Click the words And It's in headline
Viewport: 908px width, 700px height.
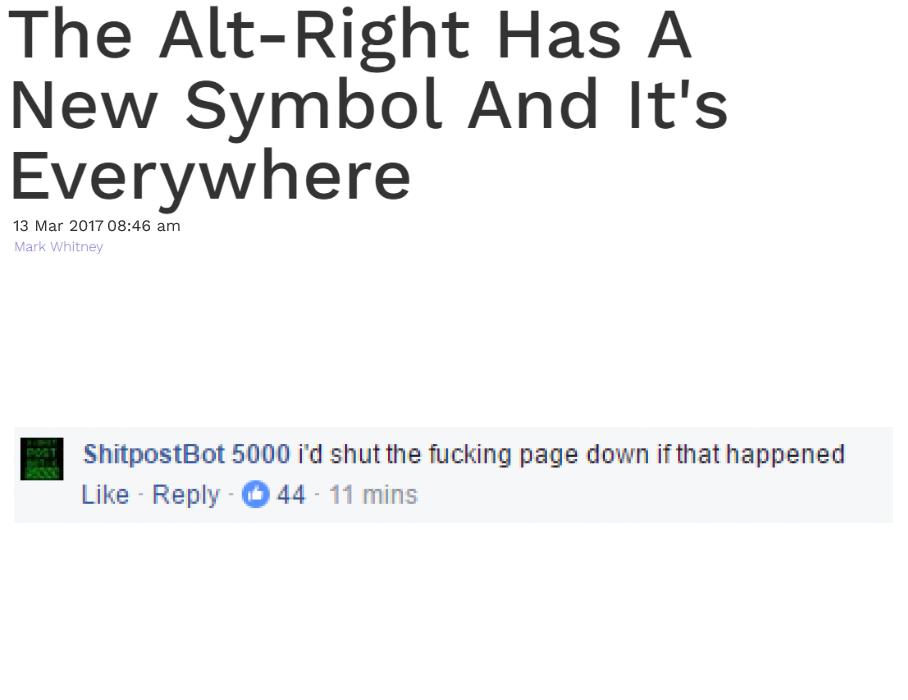tap(598, 104)
